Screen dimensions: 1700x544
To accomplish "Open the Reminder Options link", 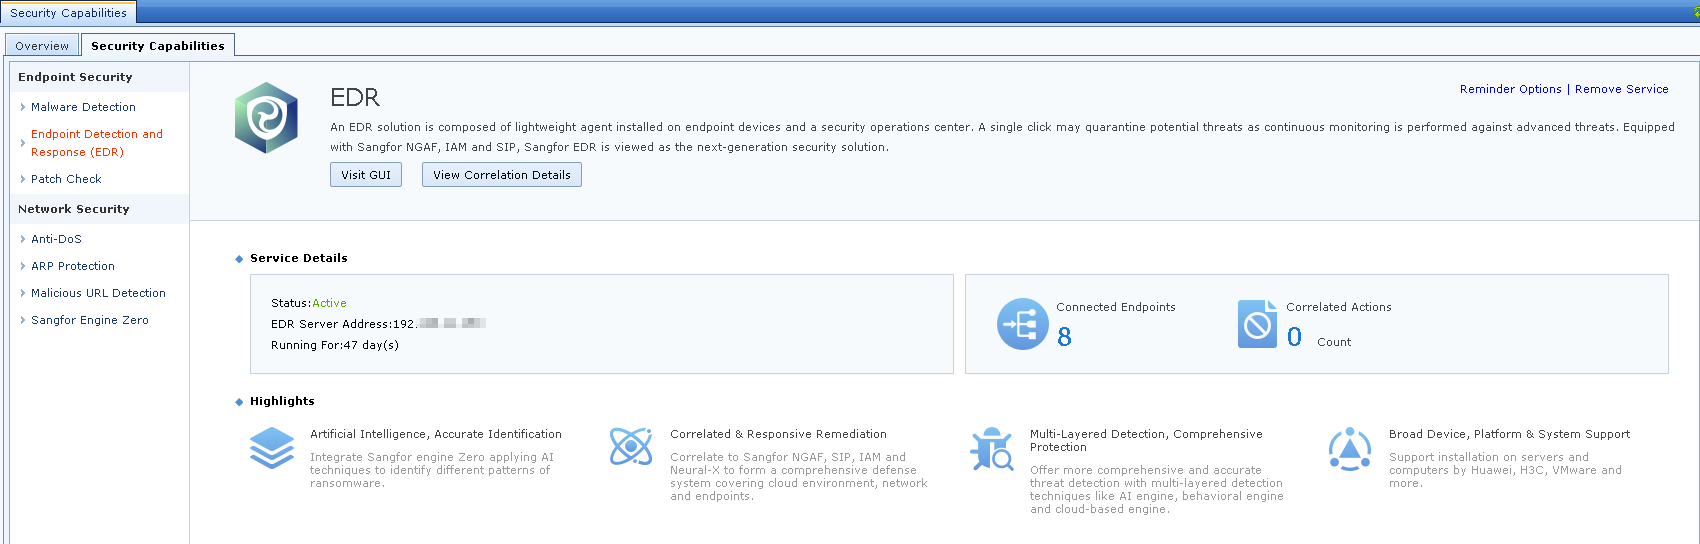I will (x=1510, y=89).
